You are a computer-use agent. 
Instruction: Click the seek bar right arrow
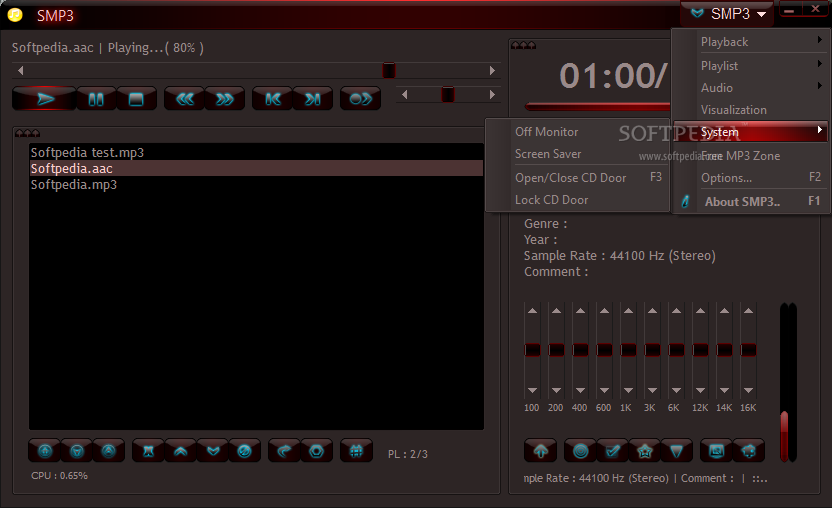pos(492,70)
